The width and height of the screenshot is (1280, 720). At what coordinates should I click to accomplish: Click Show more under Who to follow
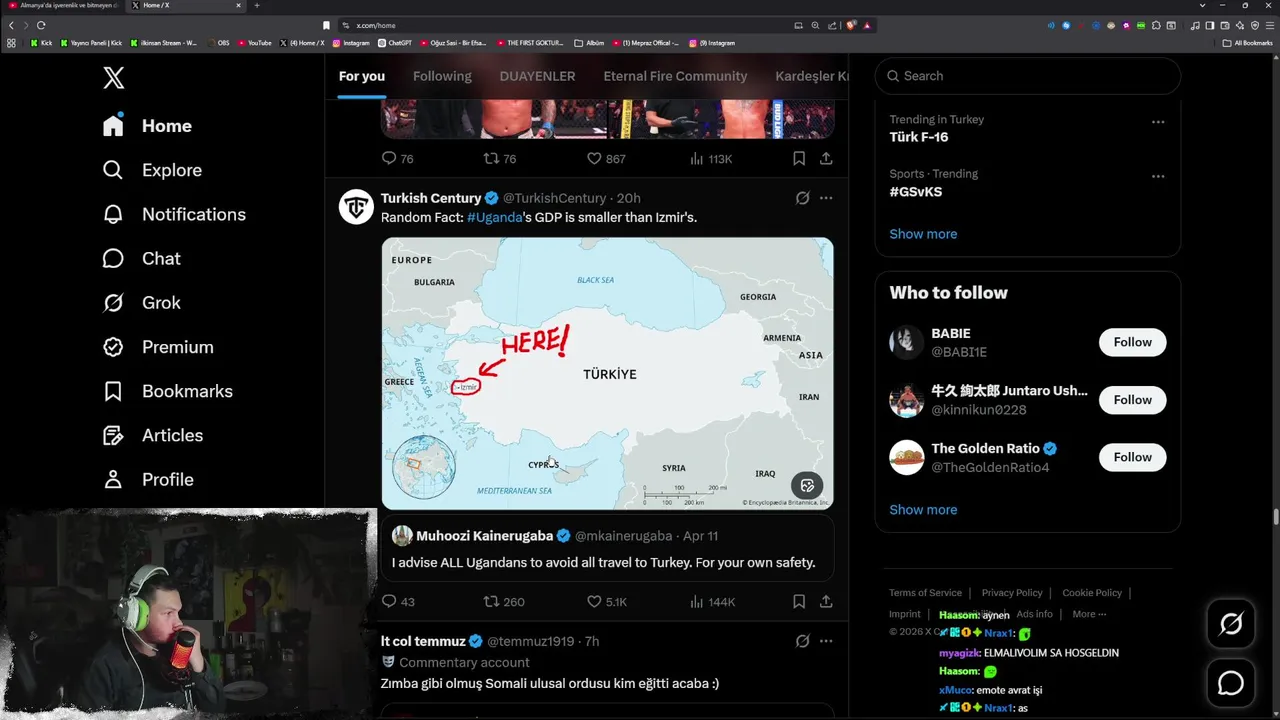click(923, 510)
